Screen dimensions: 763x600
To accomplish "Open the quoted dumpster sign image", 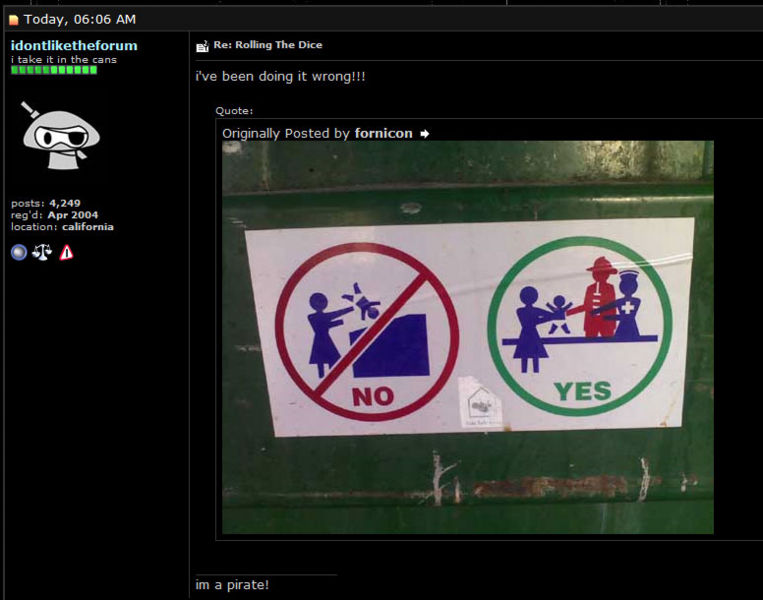I will point(468,337).
